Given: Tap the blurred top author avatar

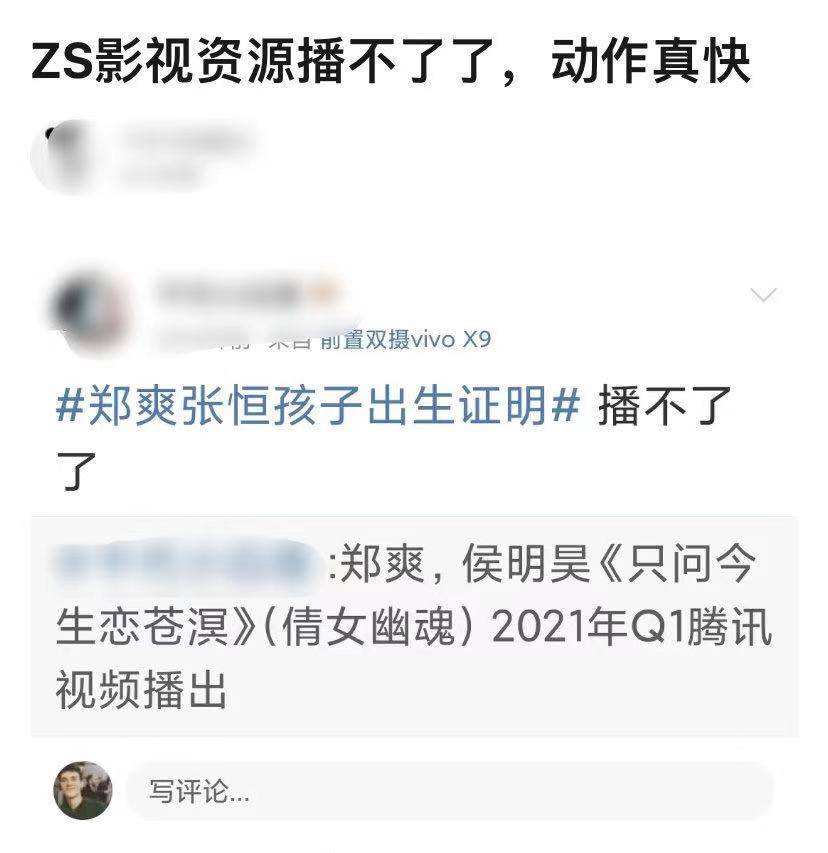Looking at the screenshot, I should click(61, 156).
